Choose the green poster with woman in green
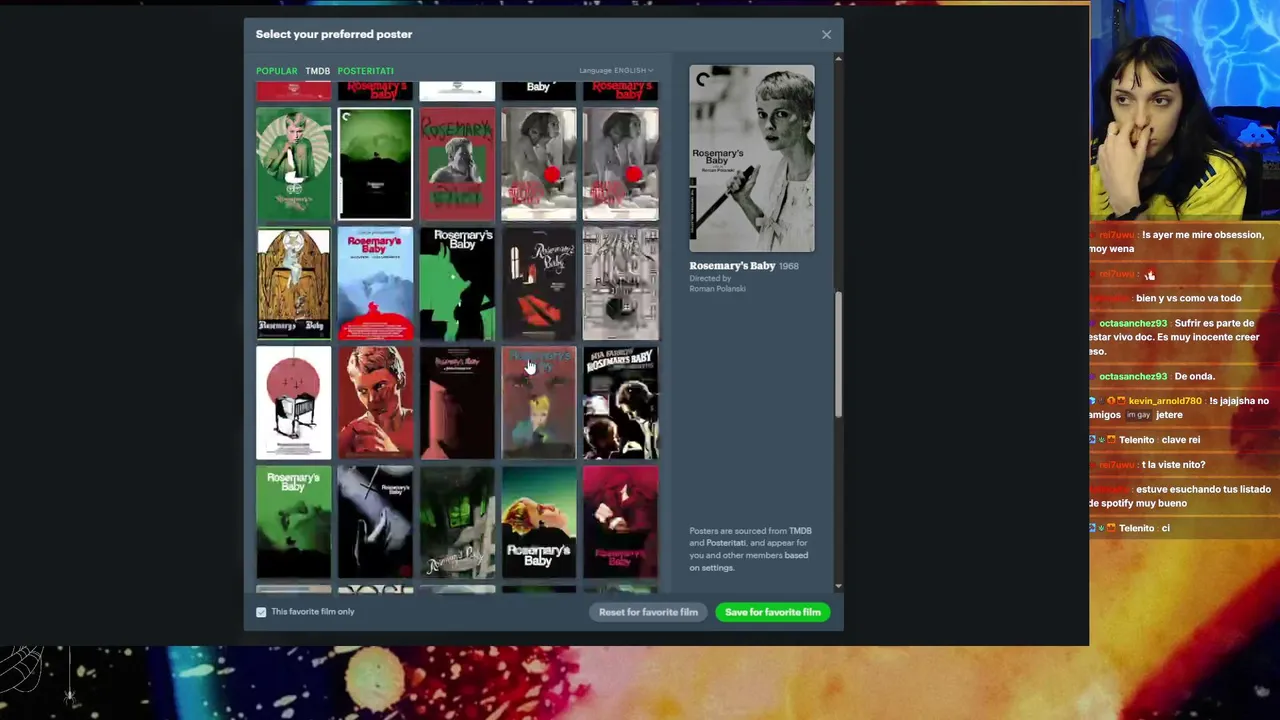Screen dimensions: 1280x720 (293, 164)
